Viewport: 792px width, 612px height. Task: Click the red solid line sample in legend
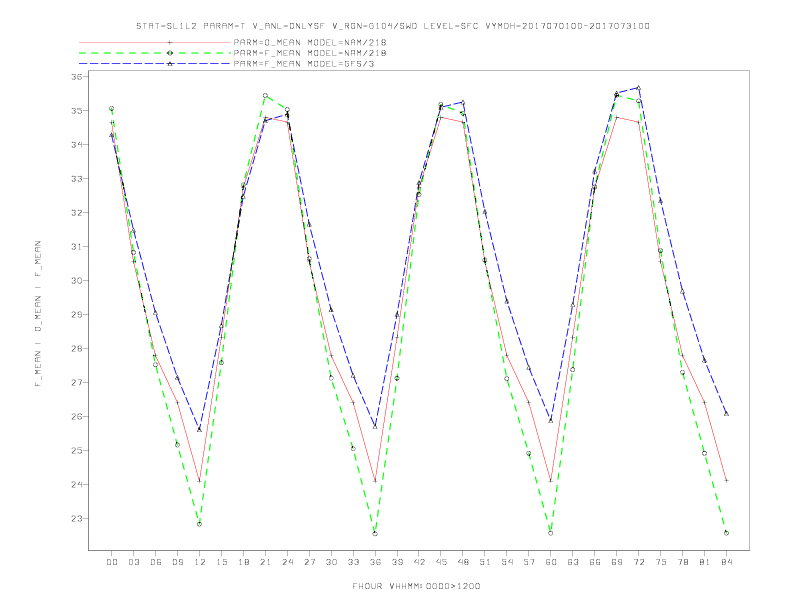point(155,42)
